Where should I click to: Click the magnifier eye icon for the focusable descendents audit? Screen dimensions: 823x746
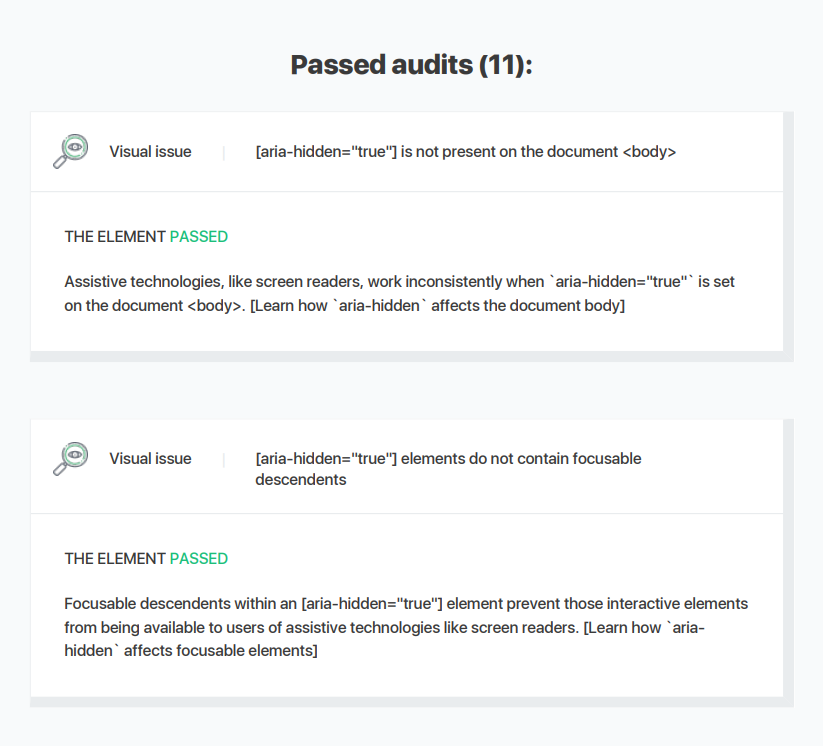(71, 459)
